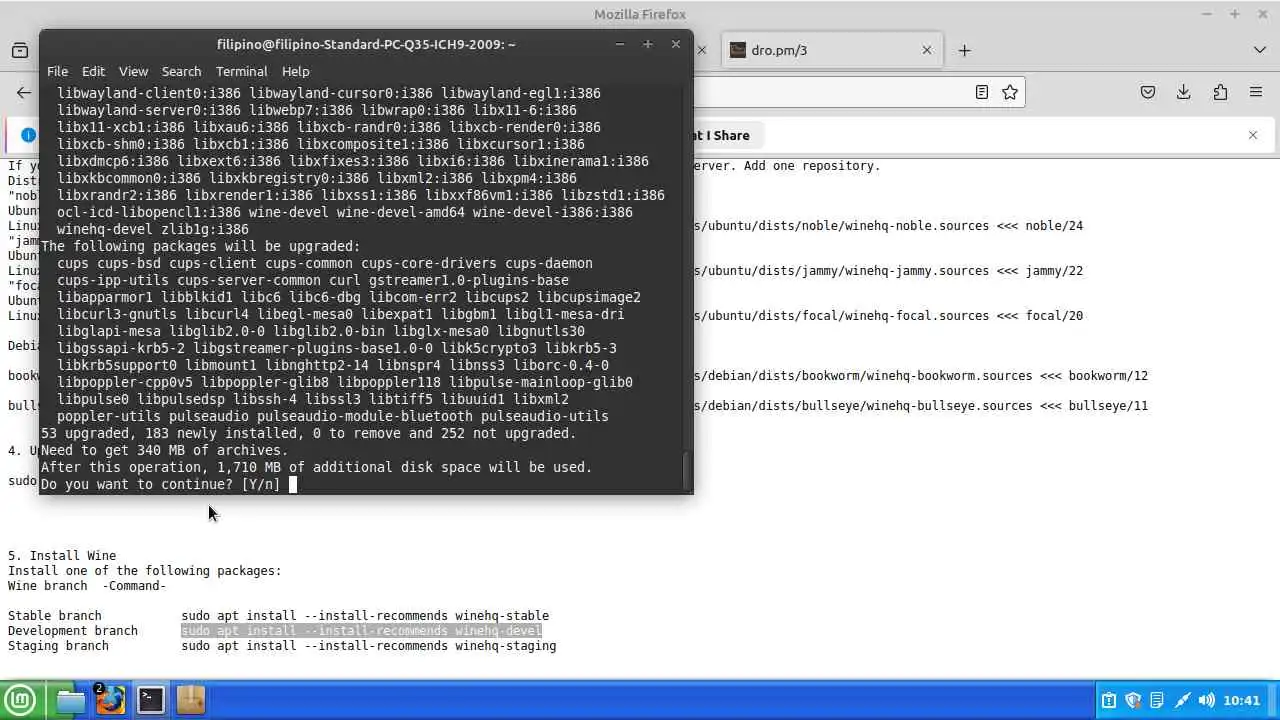This screenshot has height=720, width=1280.
Task: Open the terminal File menu
Action: 57,71
